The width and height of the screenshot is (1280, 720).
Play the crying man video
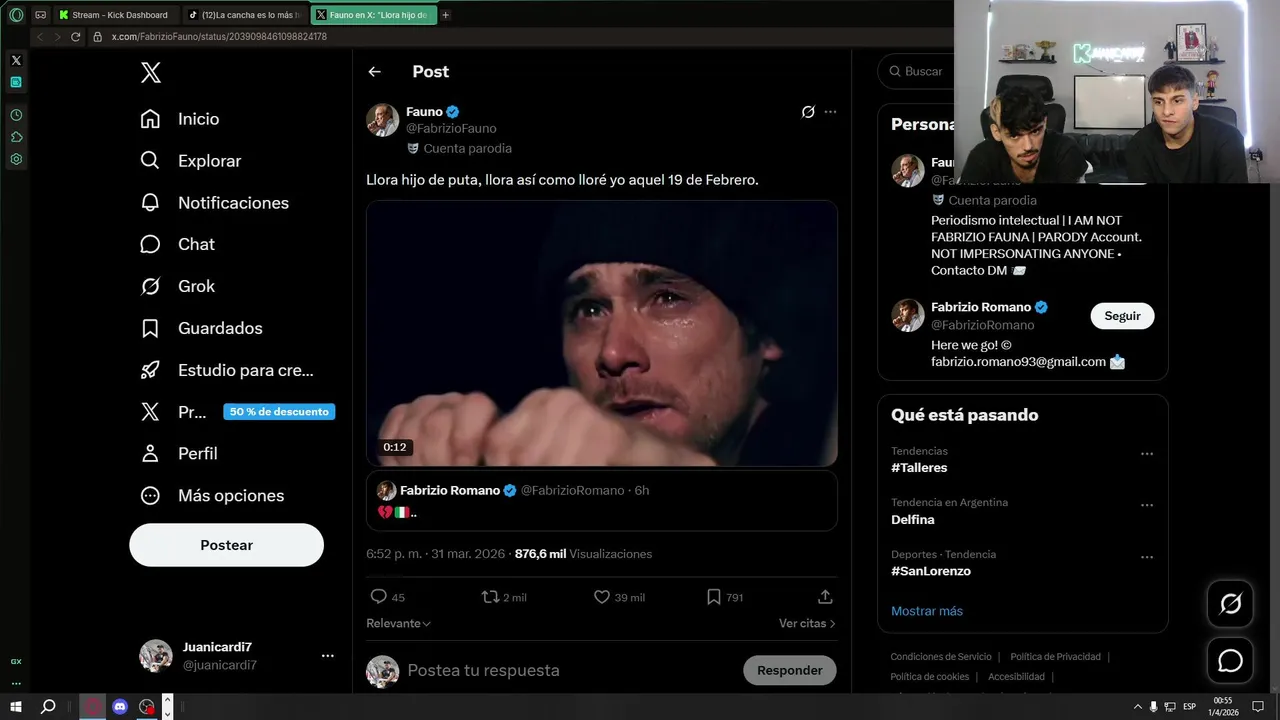601,333
